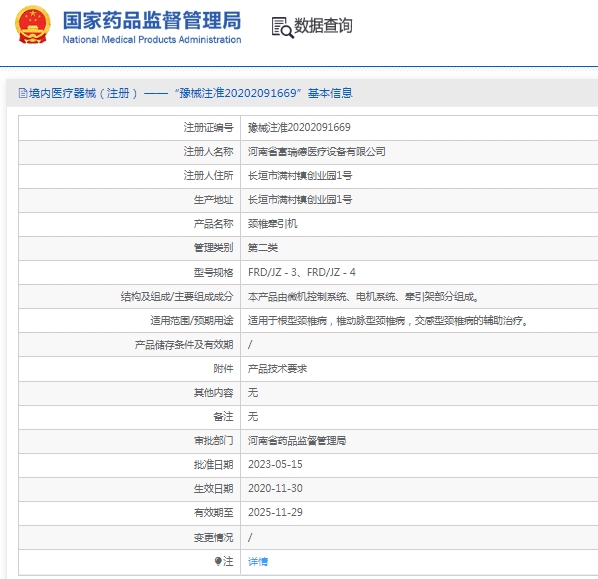Screen dimensions: 598x579
Task: Click the lightbulb icon next to 注
Action: click(x=218, y=561)
